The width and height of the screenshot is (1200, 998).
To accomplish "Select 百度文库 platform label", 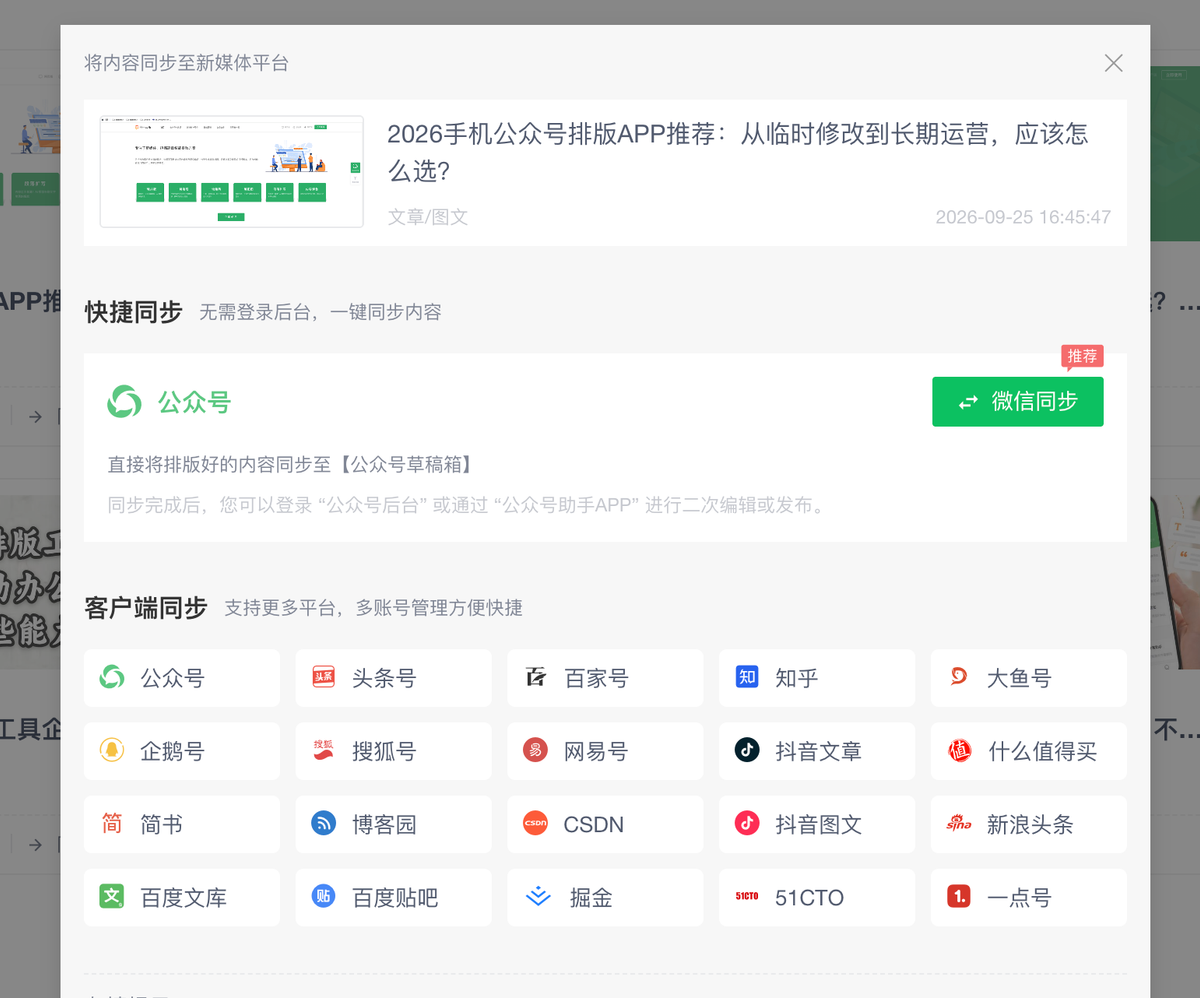I will (x=184, y=897).
